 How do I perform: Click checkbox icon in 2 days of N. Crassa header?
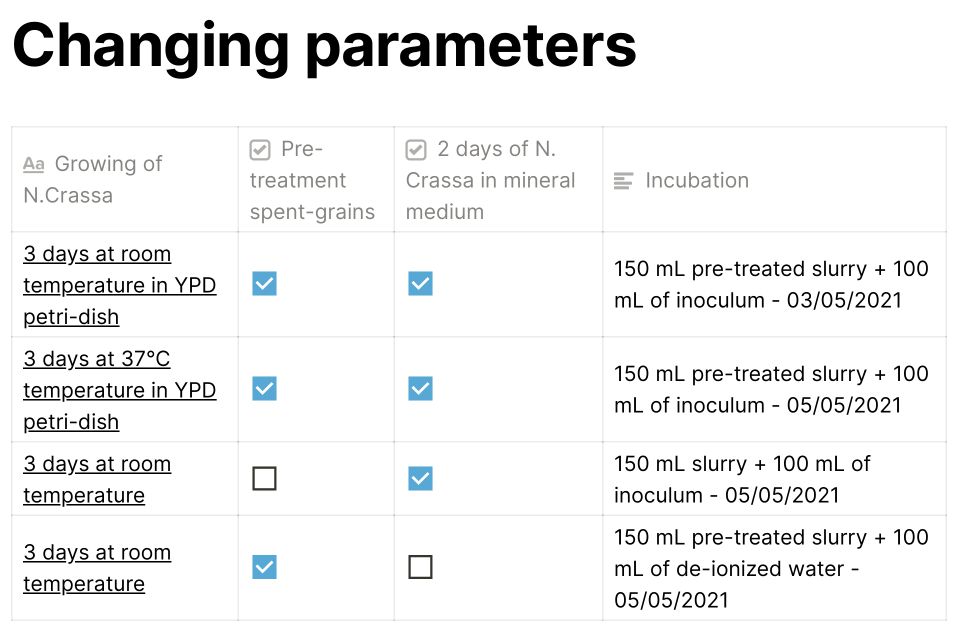click(416, 150)
